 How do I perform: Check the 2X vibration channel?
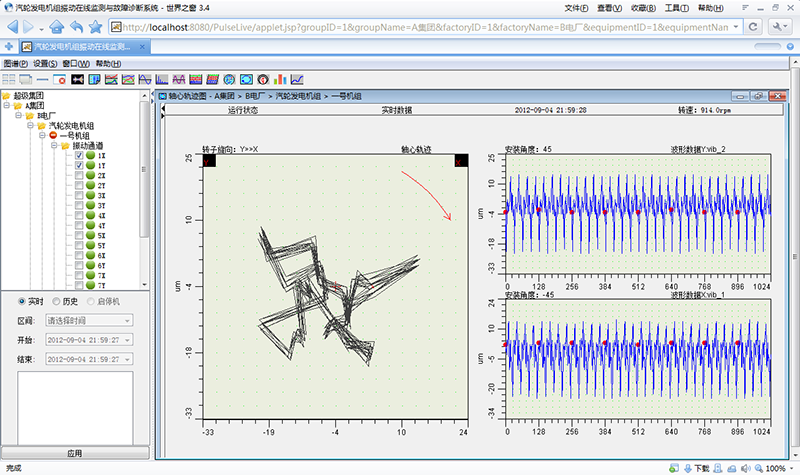(79, 176)
